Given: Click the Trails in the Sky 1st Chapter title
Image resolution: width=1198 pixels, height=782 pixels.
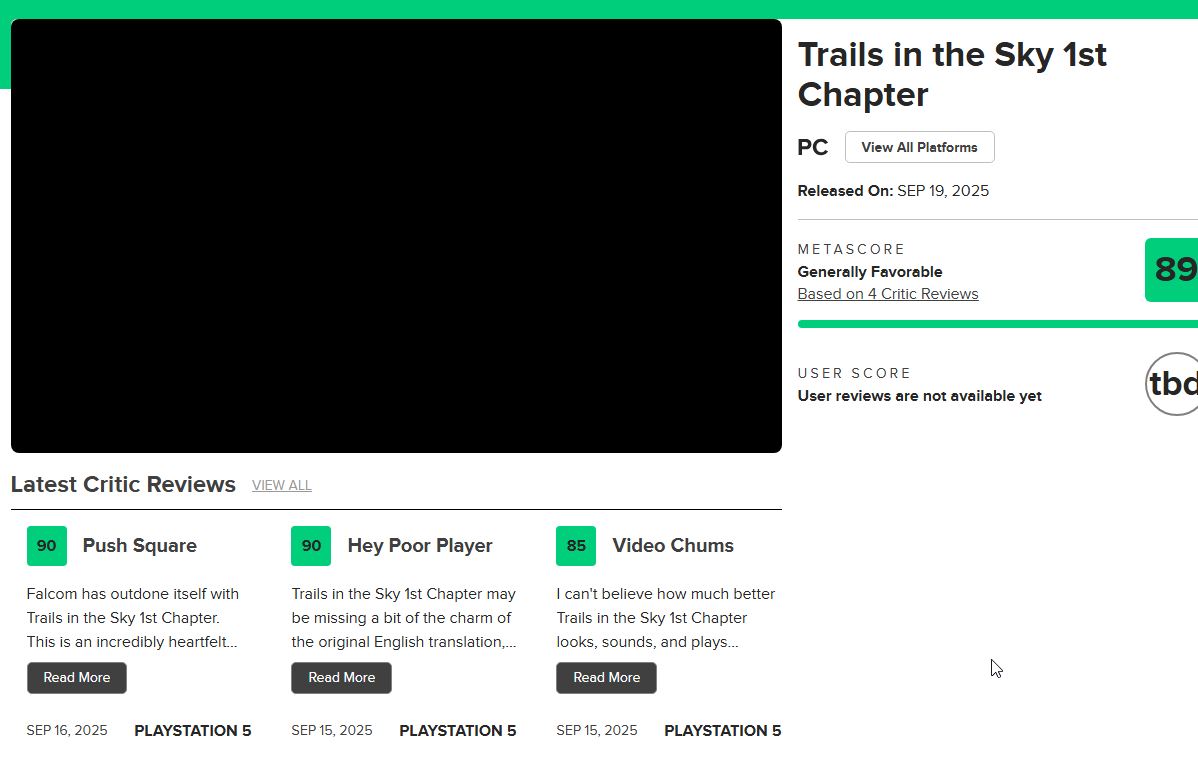Looking at the screenshot, I should 952,75.
